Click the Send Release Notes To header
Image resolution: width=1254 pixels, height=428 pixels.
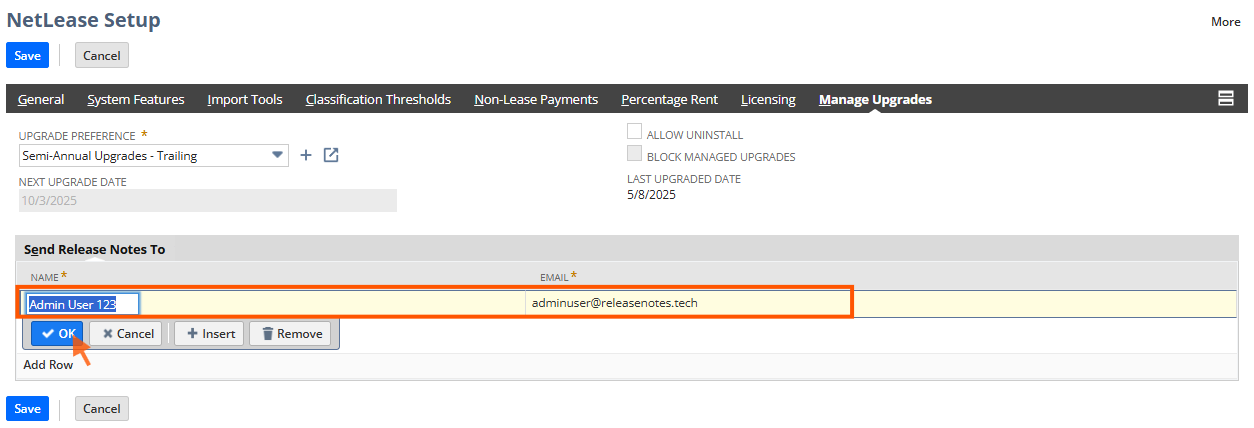click(x=94, y=249)
